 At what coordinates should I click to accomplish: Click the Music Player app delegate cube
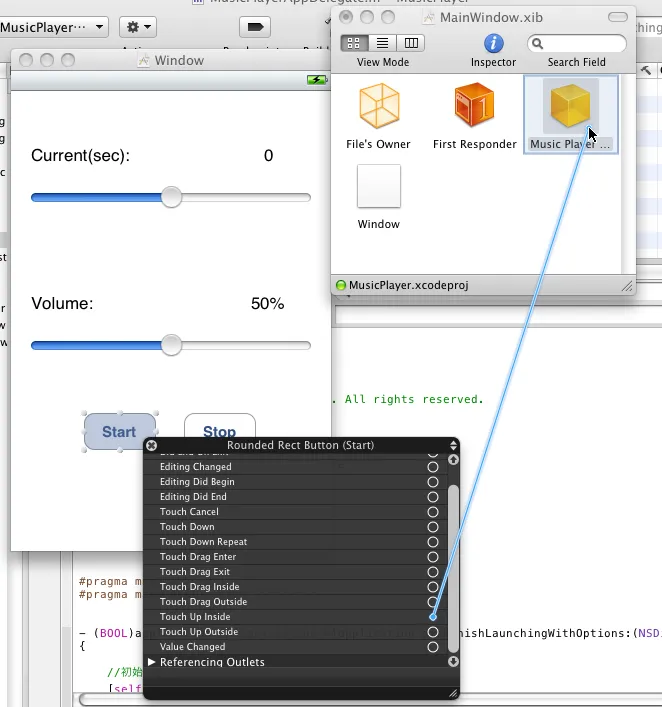(x=569, y=107)
